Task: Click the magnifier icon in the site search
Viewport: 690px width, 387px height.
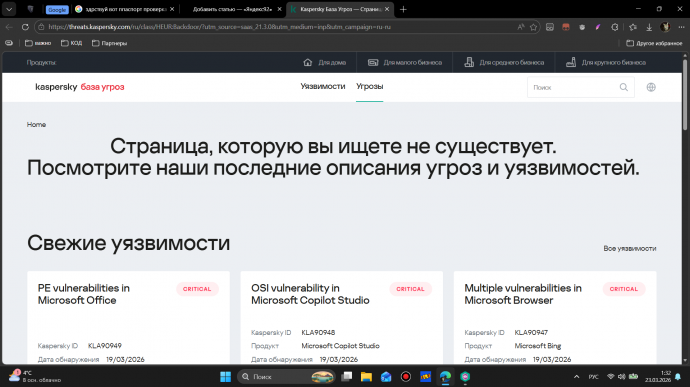Action: click(624, 87)
